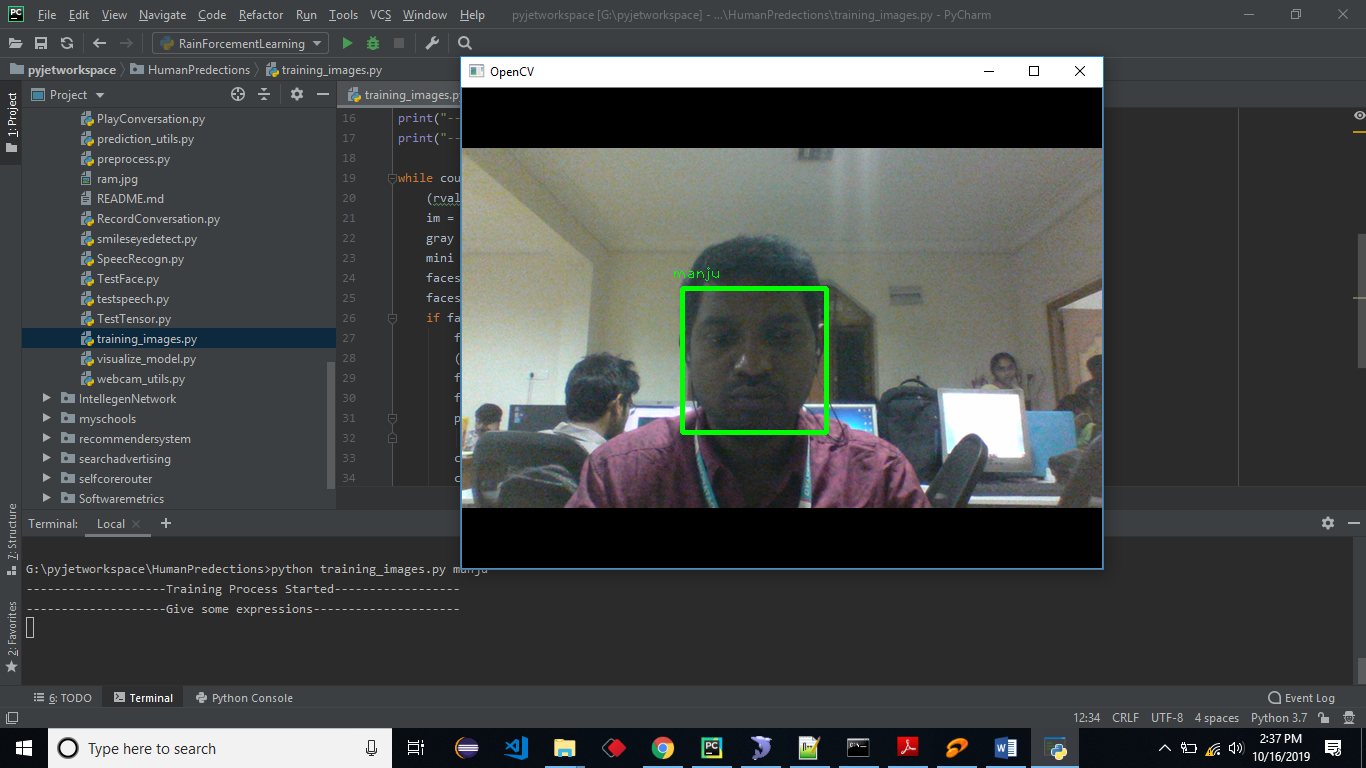Select smileseyedetect.py in the project tree
Image resolution: width=1366 pixels, height=768 pixels.
(x=147, y=238)
